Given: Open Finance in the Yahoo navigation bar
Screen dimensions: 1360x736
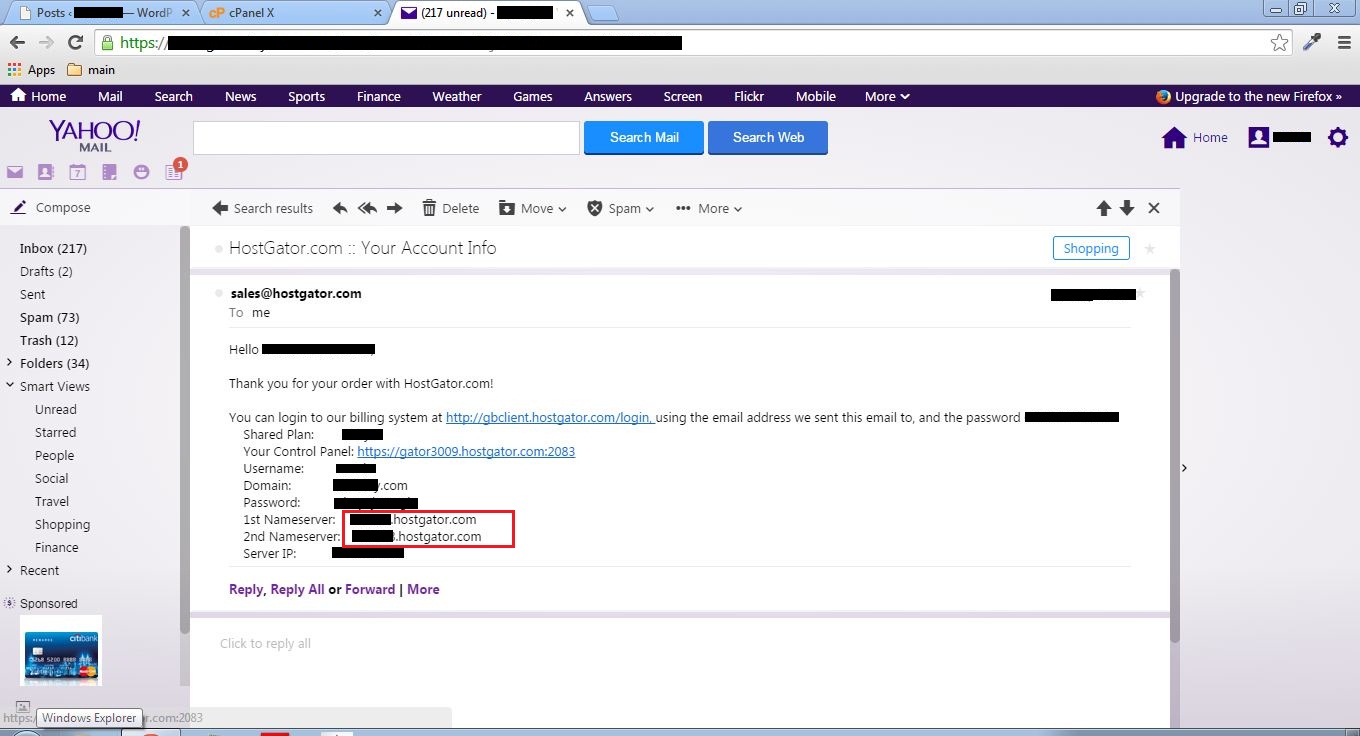Looking at the screenshot, I should [379, 96].
